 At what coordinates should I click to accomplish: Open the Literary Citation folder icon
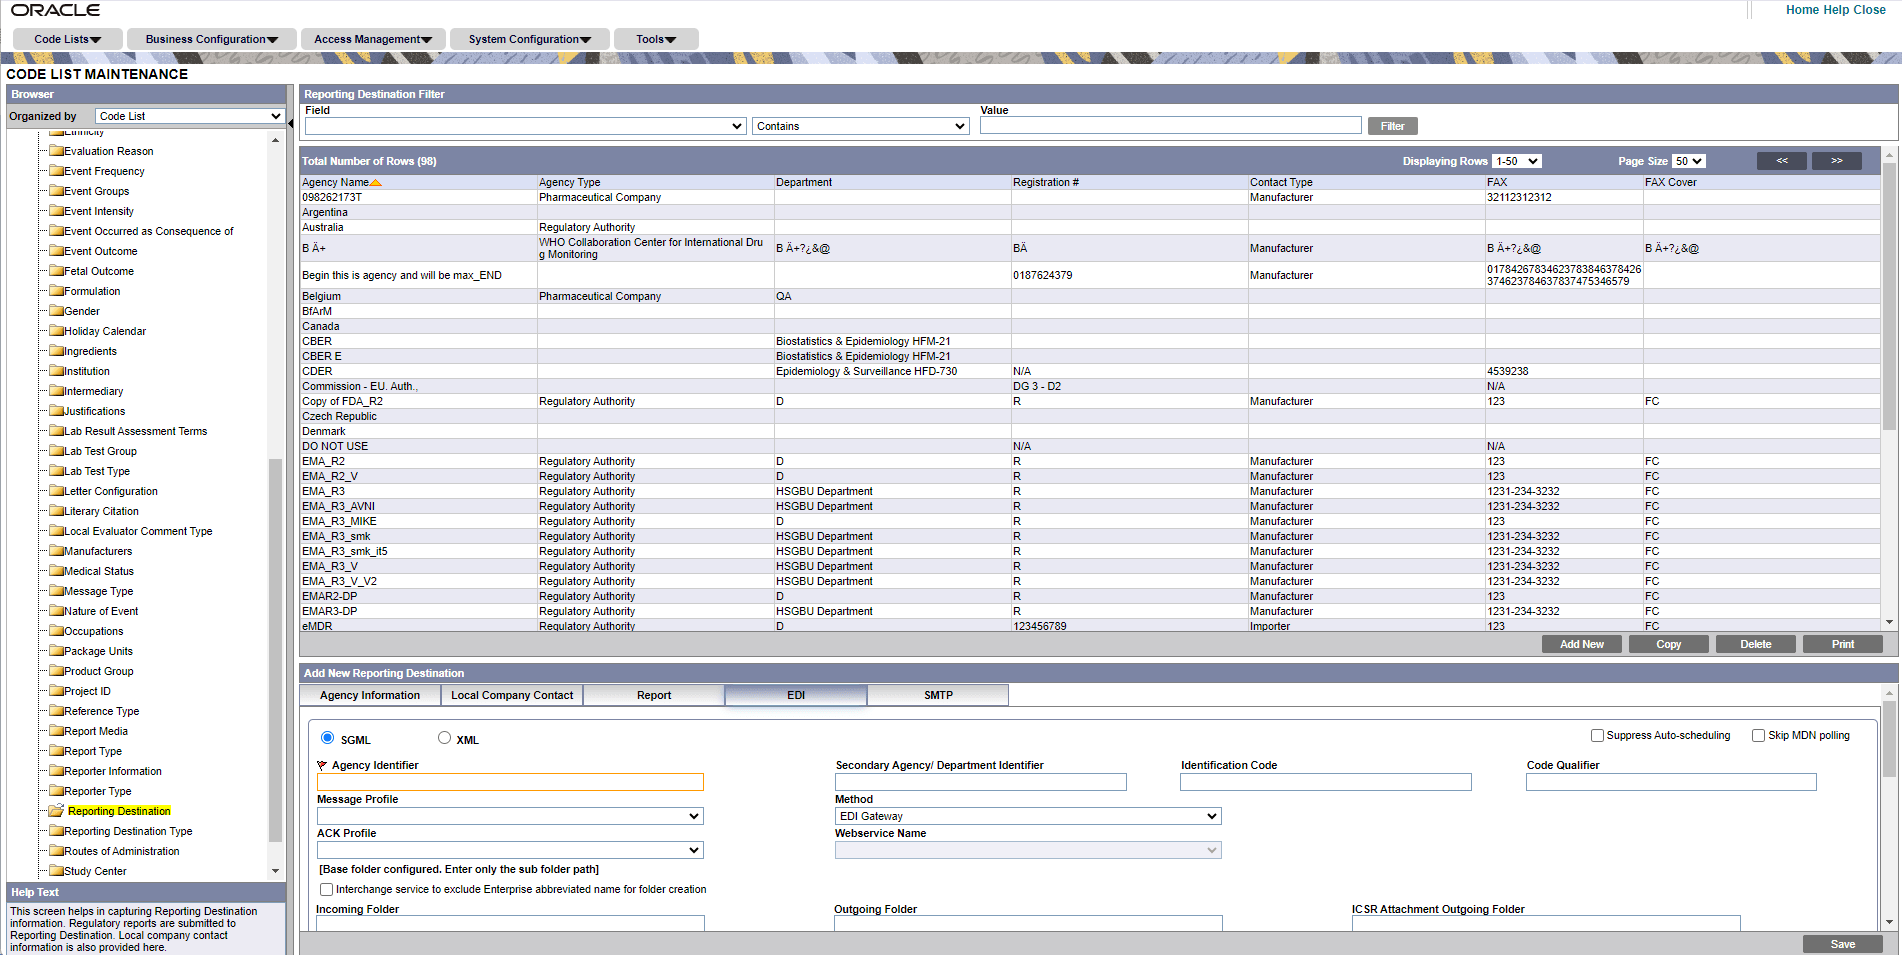pos(57,511)
